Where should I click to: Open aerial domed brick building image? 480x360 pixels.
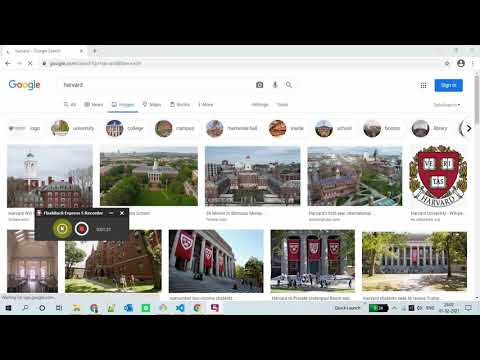[252, 176]
